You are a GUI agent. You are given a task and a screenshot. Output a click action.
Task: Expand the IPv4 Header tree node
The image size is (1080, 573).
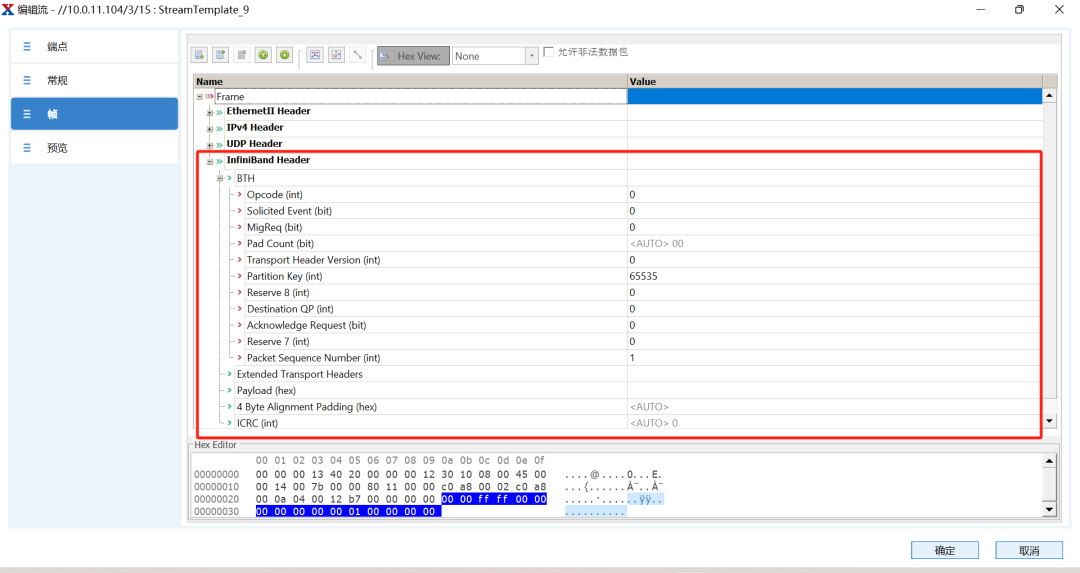click(210, 128)
